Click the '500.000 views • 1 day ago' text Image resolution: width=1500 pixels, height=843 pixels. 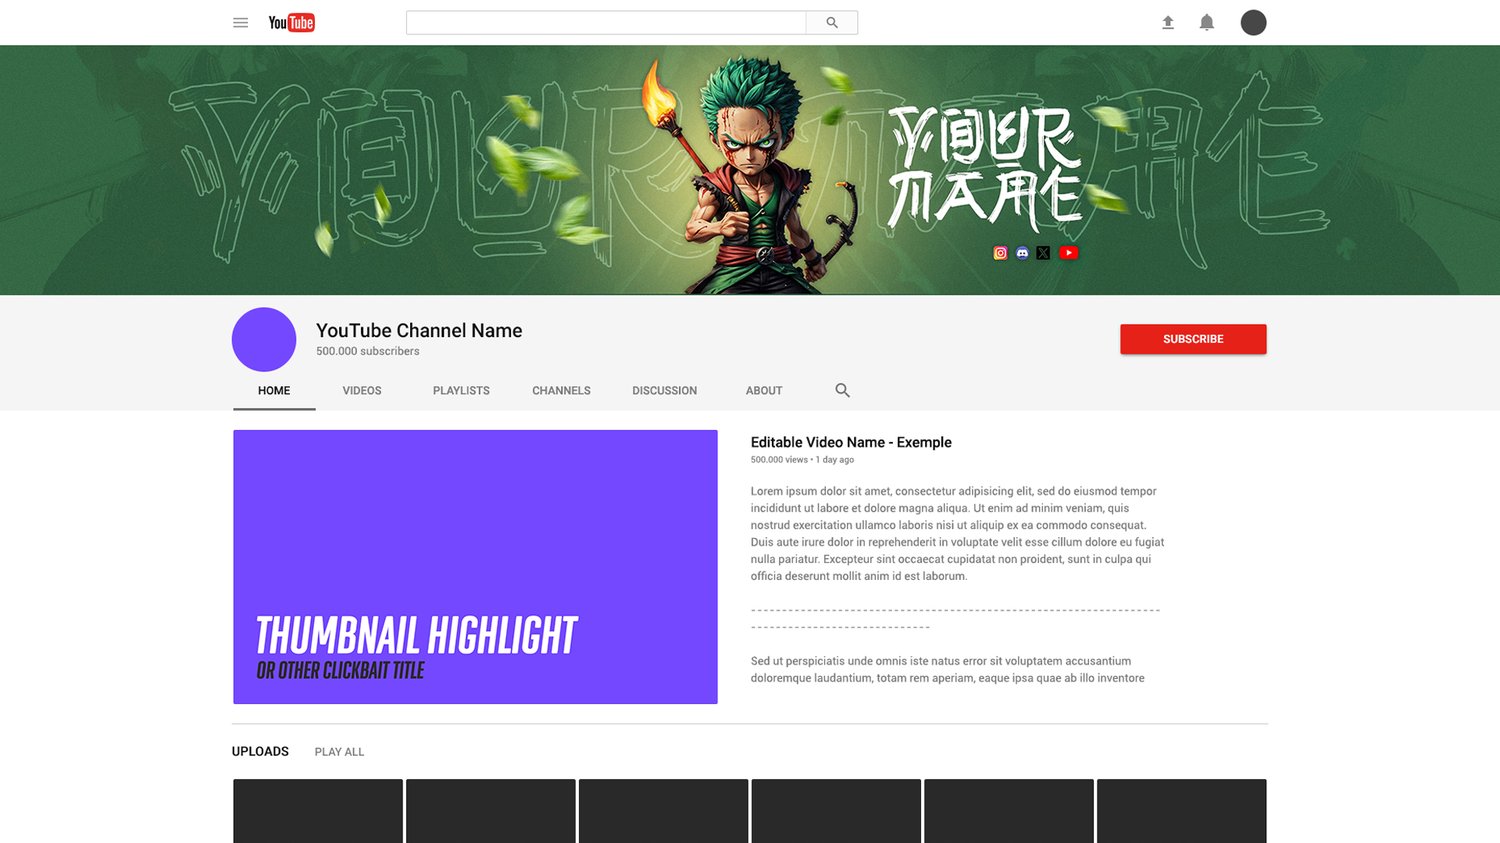802,460
